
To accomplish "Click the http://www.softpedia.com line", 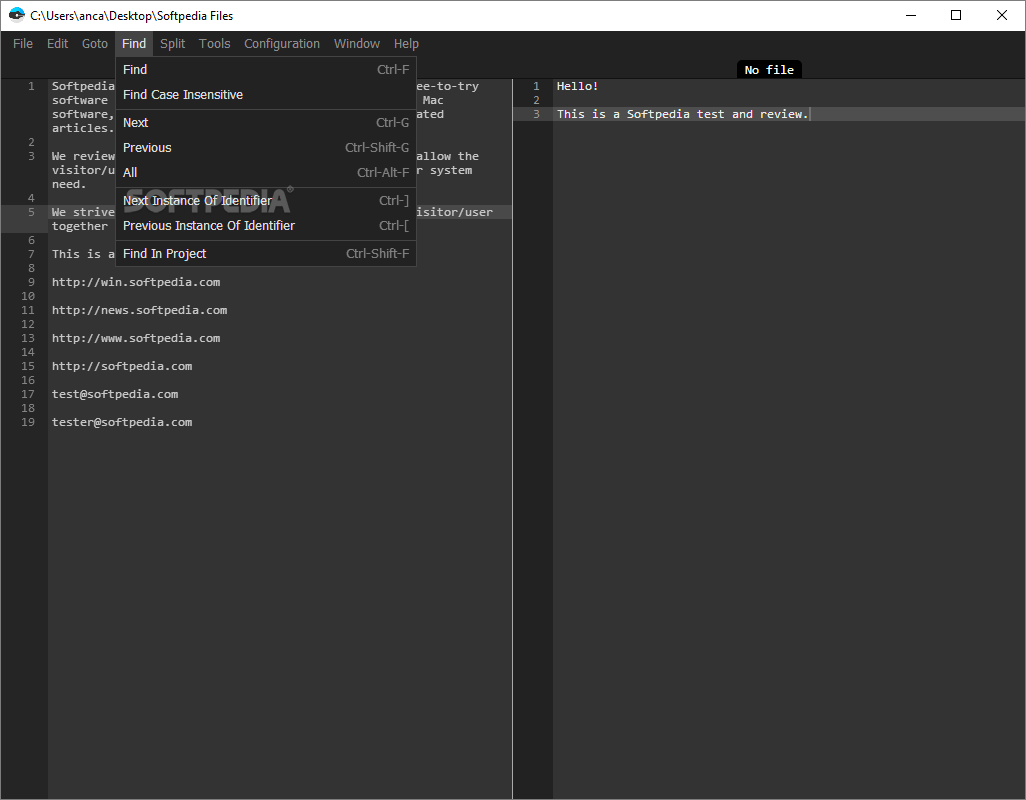I will 136,338.
